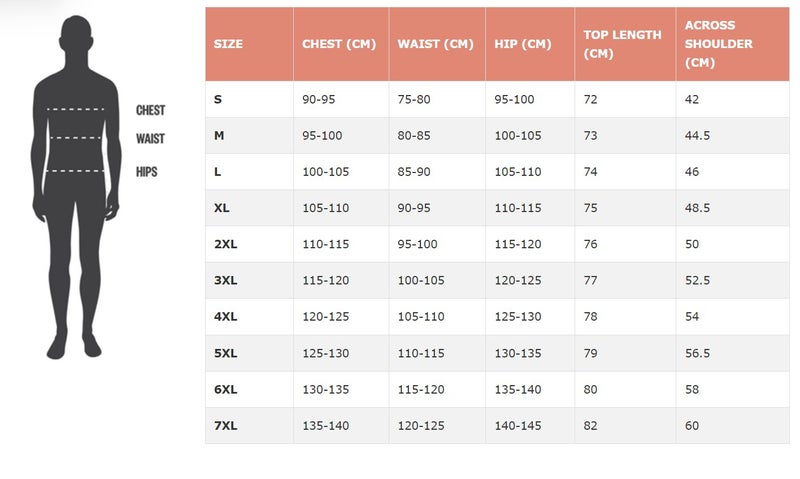Image resolution: width=800 pixels, height=479 pixels.
Task: Select the CHEST (CM) column header
Action: (339, 44)
